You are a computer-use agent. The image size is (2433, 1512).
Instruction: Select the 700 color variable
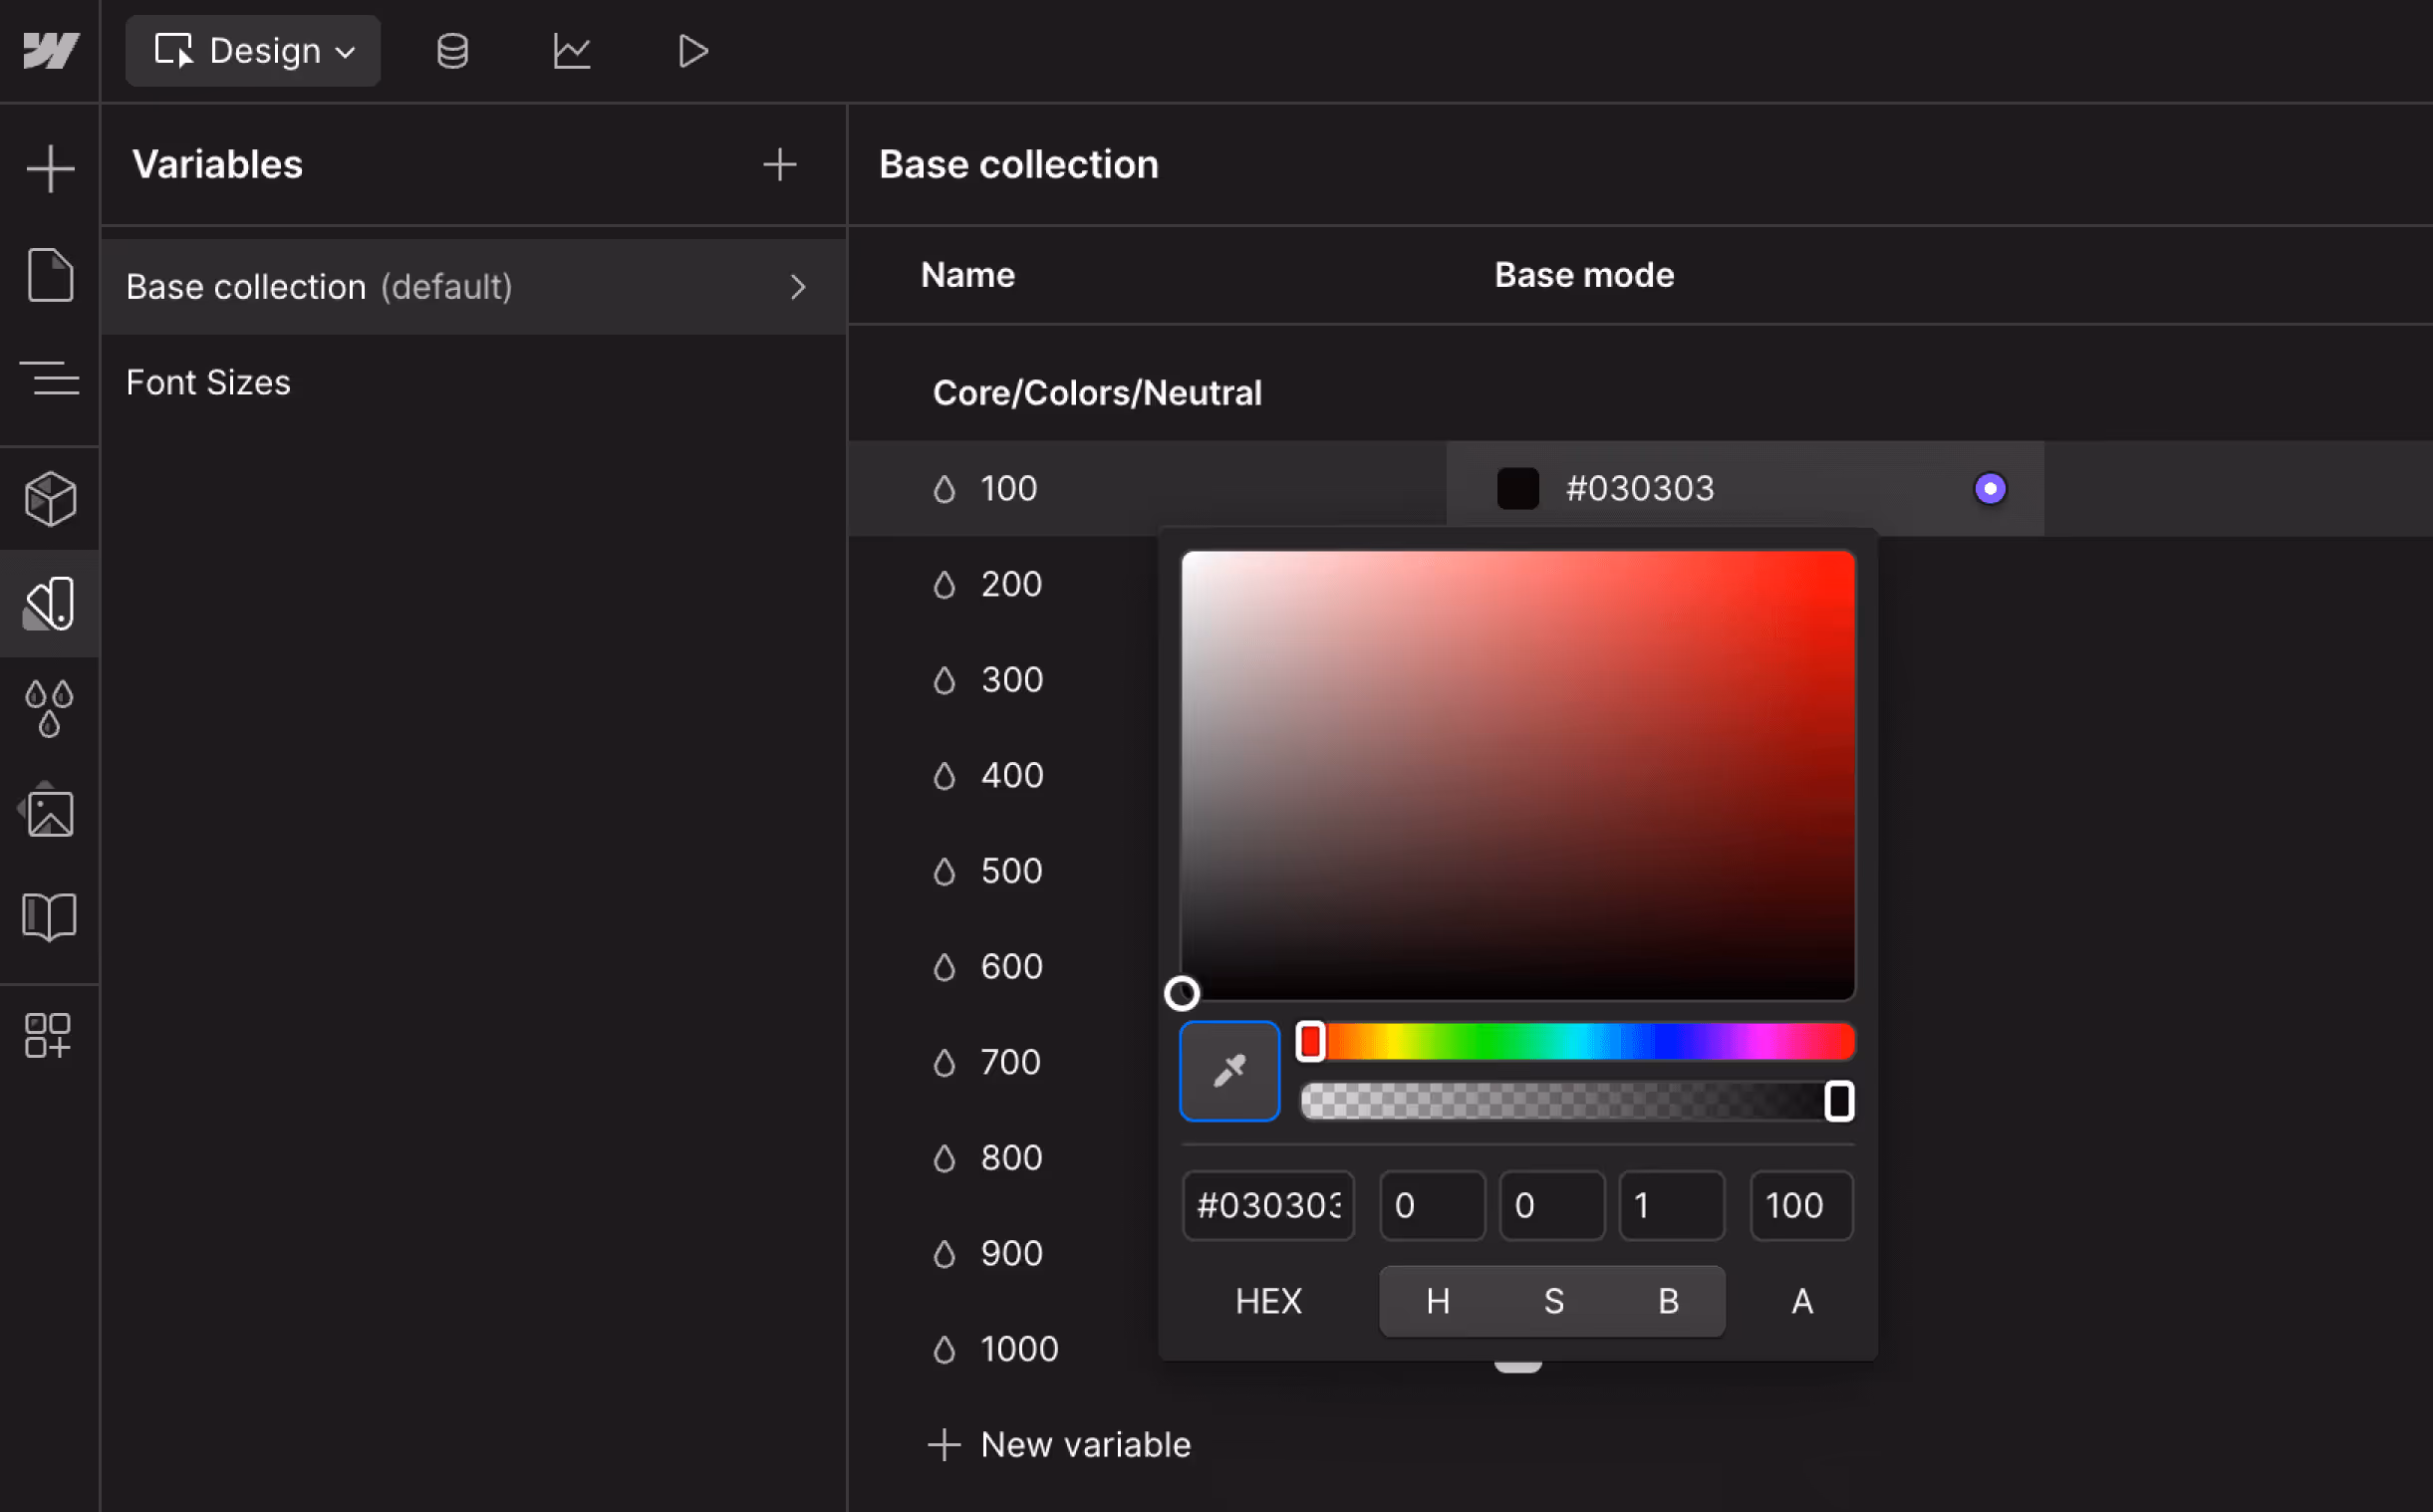tap(1010, 1062)
